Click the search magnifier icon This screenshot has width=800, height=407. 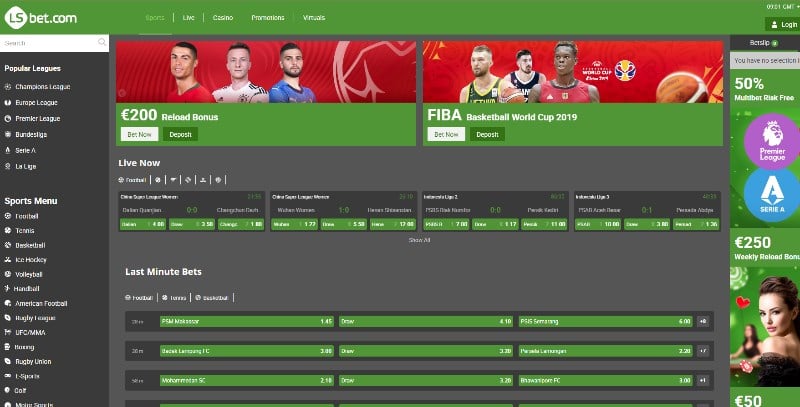click(x=102, y=42)
